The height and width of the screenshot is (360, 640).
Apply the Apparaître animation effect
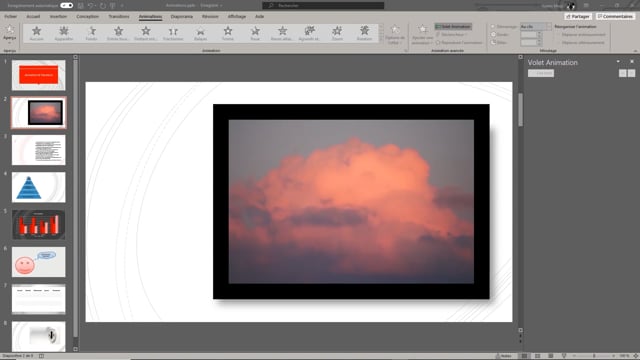tap(64, 33)
